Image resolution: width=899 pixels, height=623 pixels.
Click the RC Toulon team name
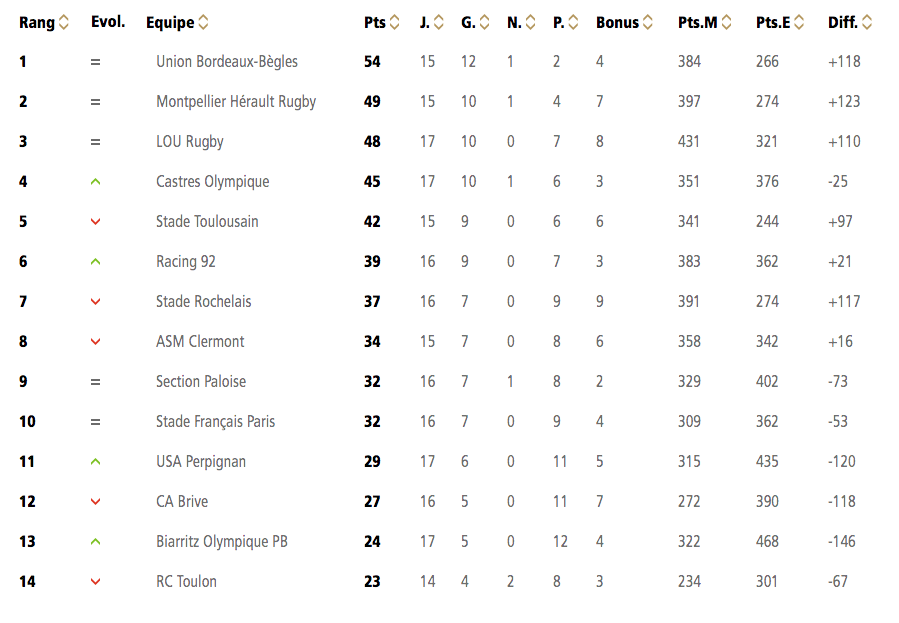click(186, 581)
